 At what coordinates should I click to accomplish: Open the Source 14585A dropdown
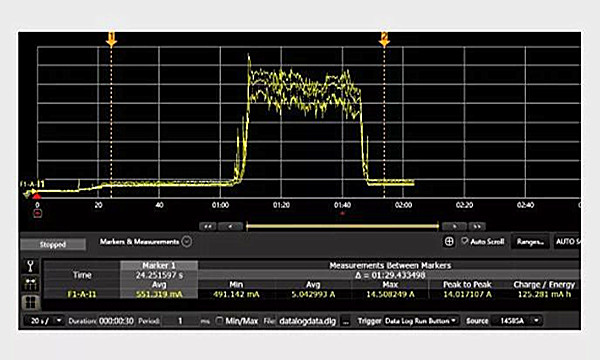click(x=516, y=321)
